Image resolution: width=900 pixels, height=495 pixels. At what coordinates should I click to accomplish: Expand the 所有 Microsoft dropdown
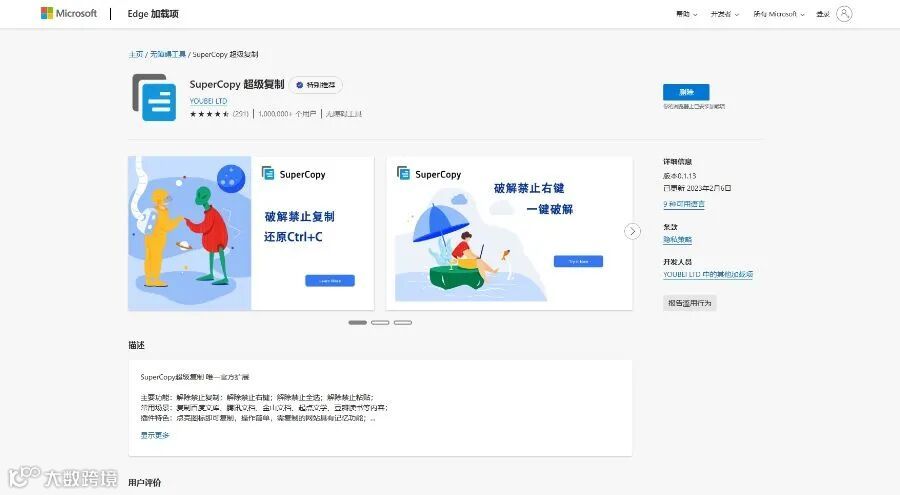point(779,14)
